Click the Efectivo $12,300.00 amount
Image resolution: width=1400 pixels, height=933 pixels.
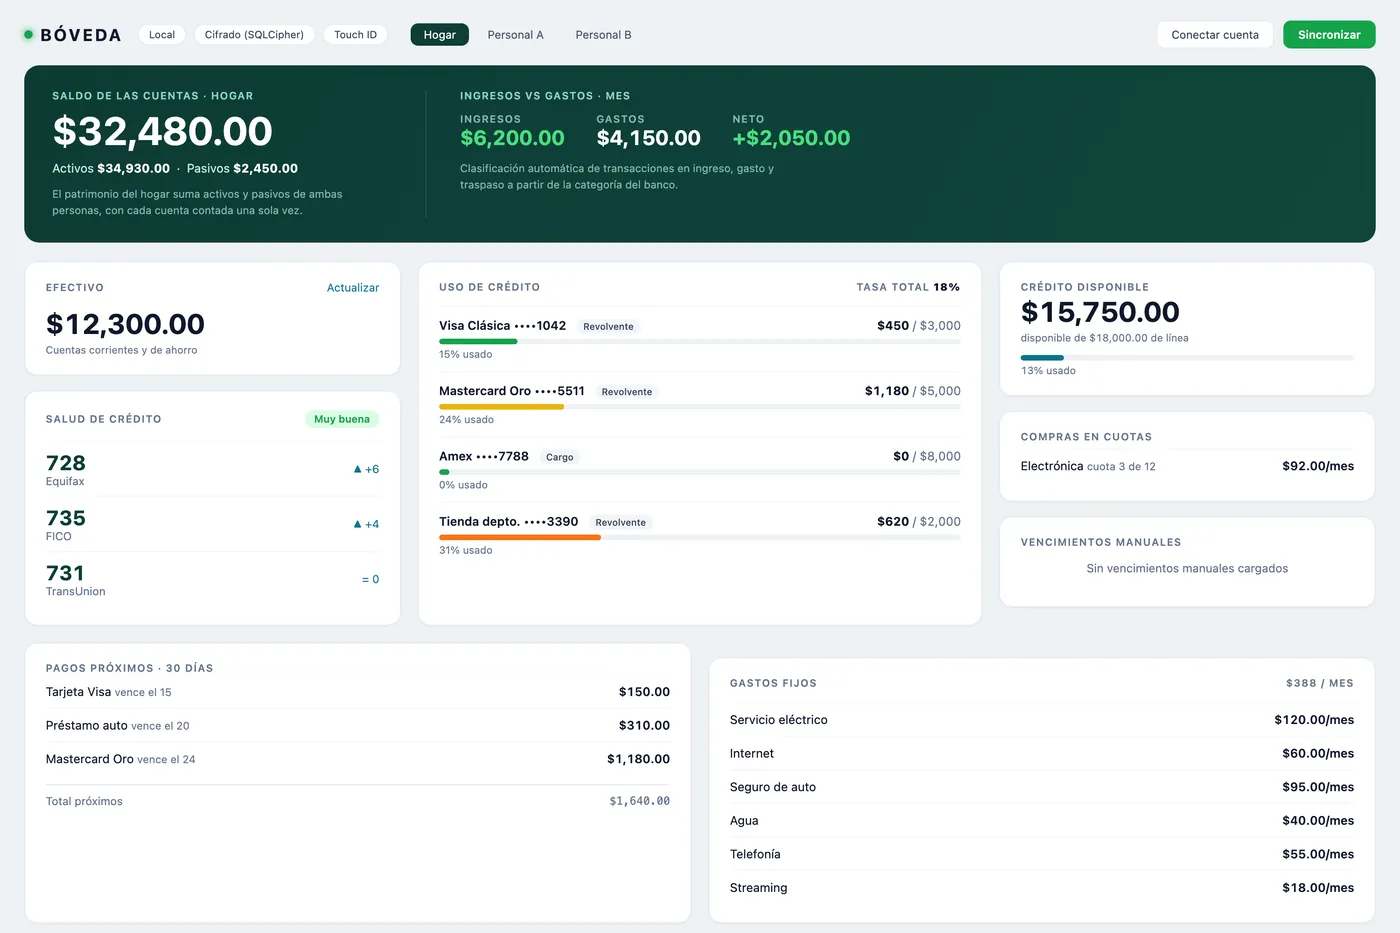[125, 324]
